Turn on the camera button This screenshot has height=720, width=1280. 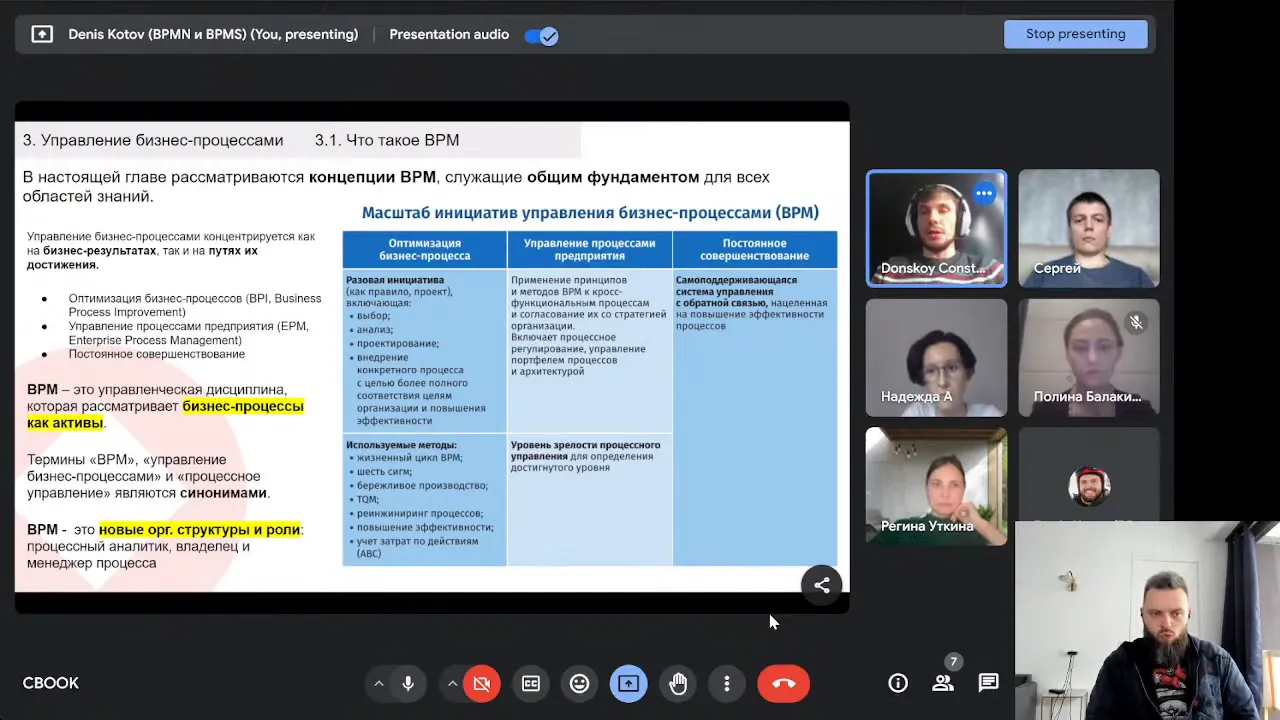(482, 683)
